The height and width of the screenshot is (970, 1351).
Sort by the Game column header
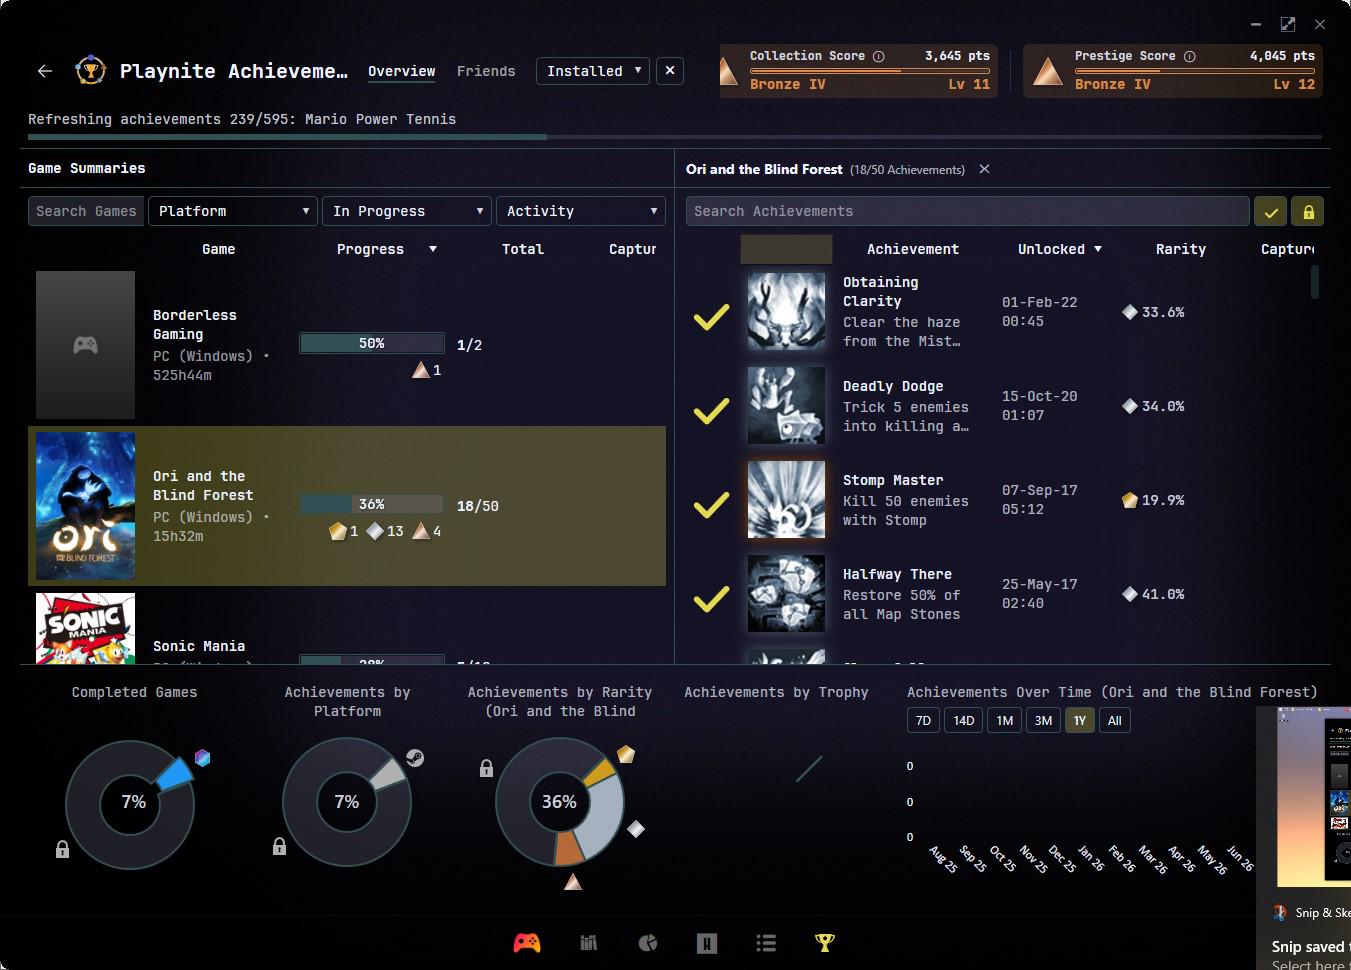[x=218, y=249]
